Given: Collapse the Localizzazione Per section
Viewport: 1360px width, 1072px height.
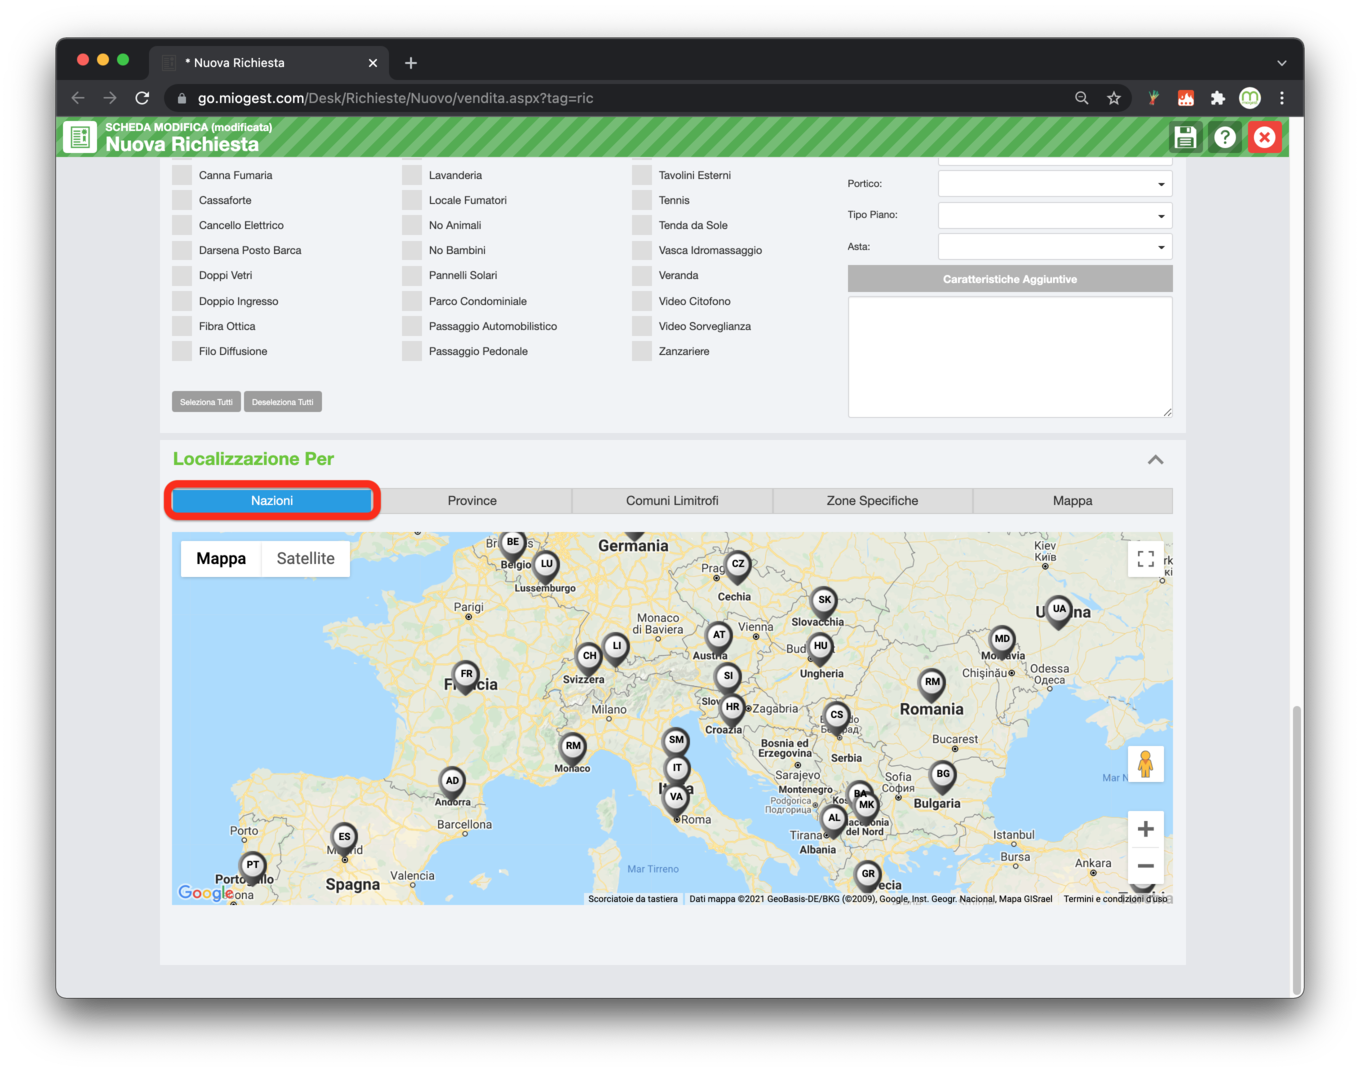Looking at the screenshot, I should 1155,460.
